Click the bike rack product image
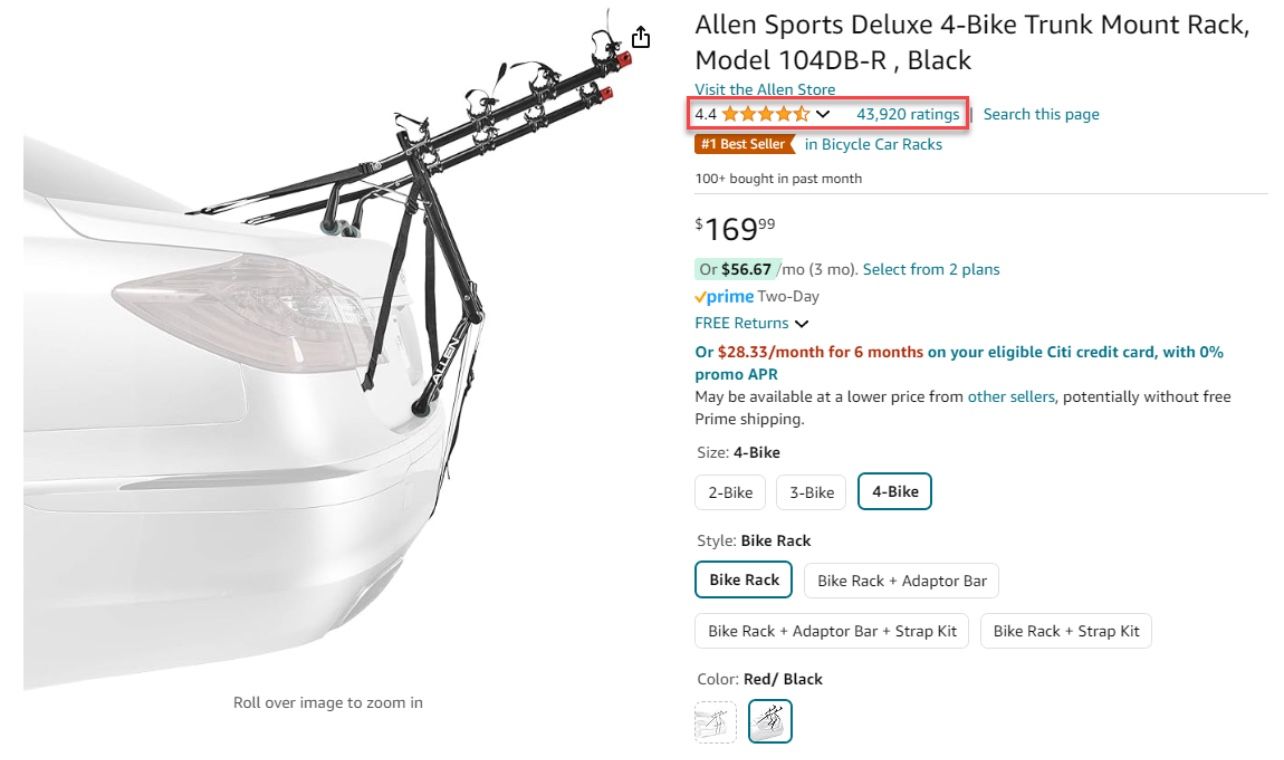This screenshot has width=1284, height=760. tap(330, 350)
